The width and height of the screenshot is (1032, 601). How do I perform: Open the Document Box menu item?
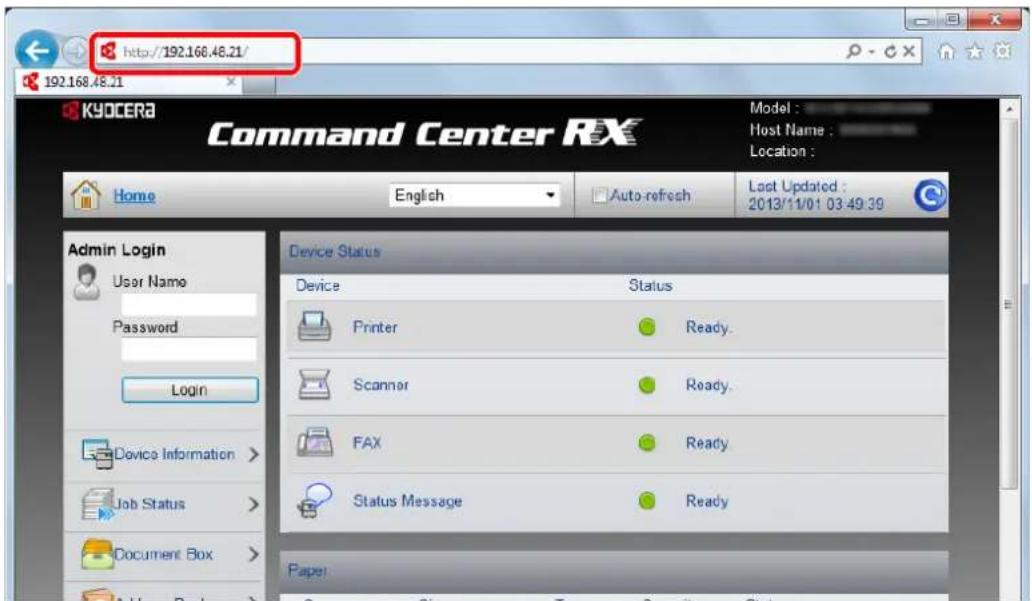coord(164,554)
